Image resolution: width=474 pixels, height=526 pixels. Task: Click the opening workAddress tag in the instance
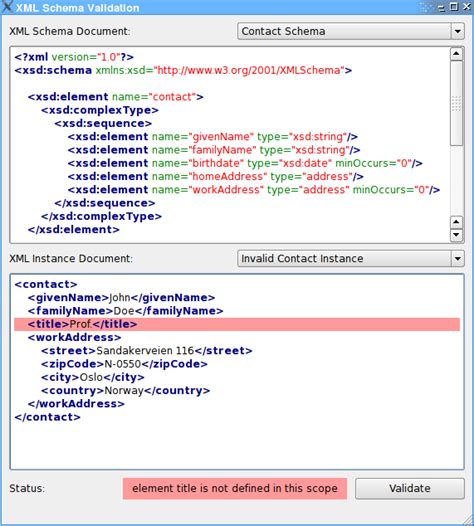(x=74, y=337)
